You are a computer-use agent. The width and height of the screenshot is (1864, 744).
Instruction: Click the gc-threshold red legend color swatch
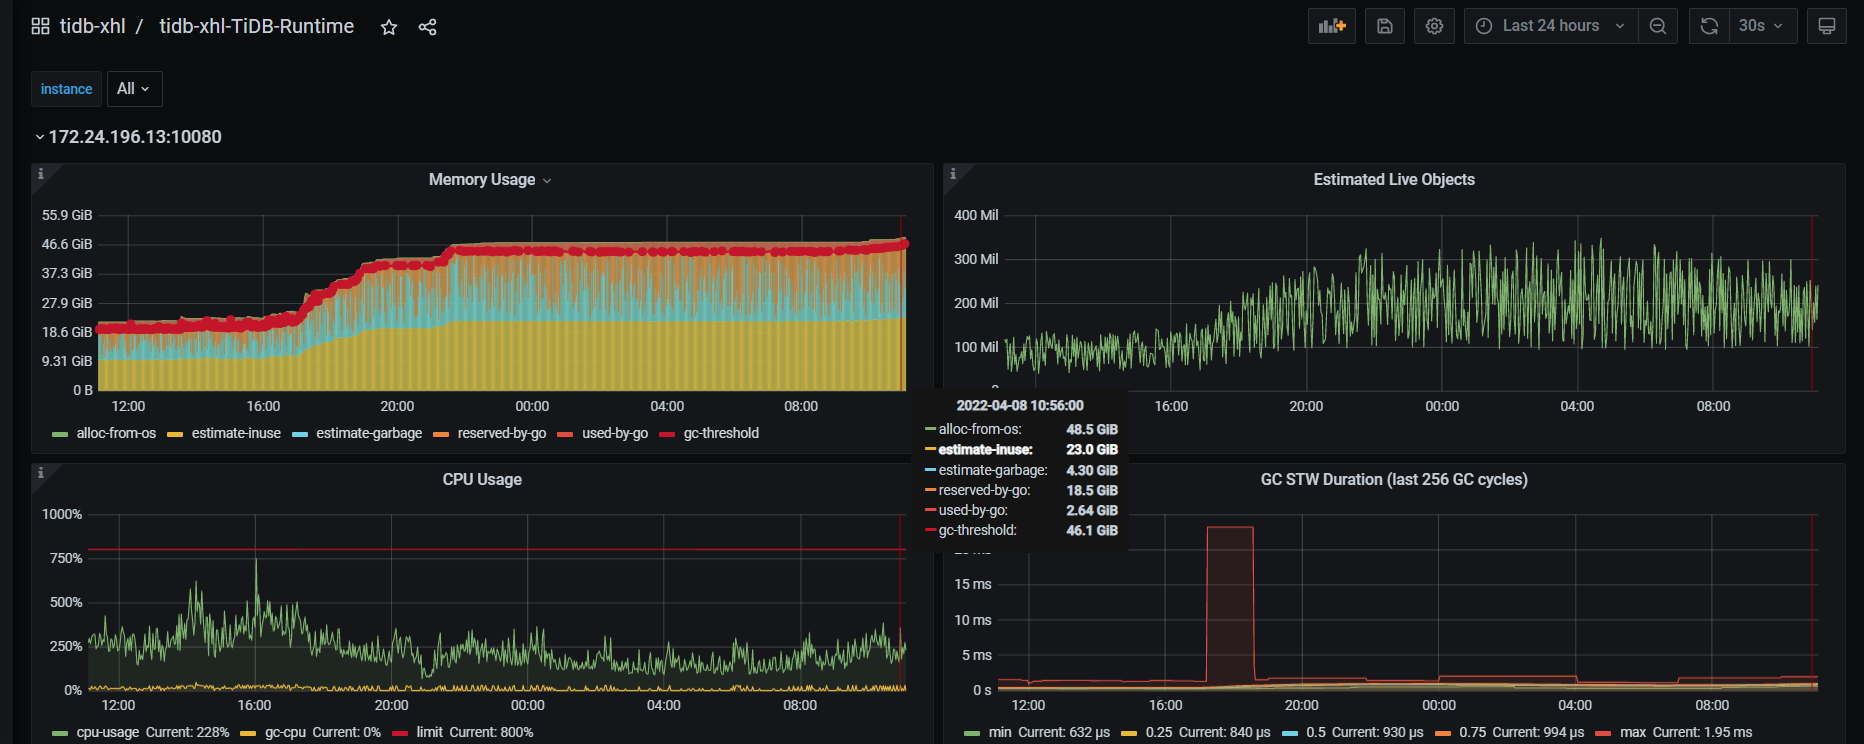667,434
